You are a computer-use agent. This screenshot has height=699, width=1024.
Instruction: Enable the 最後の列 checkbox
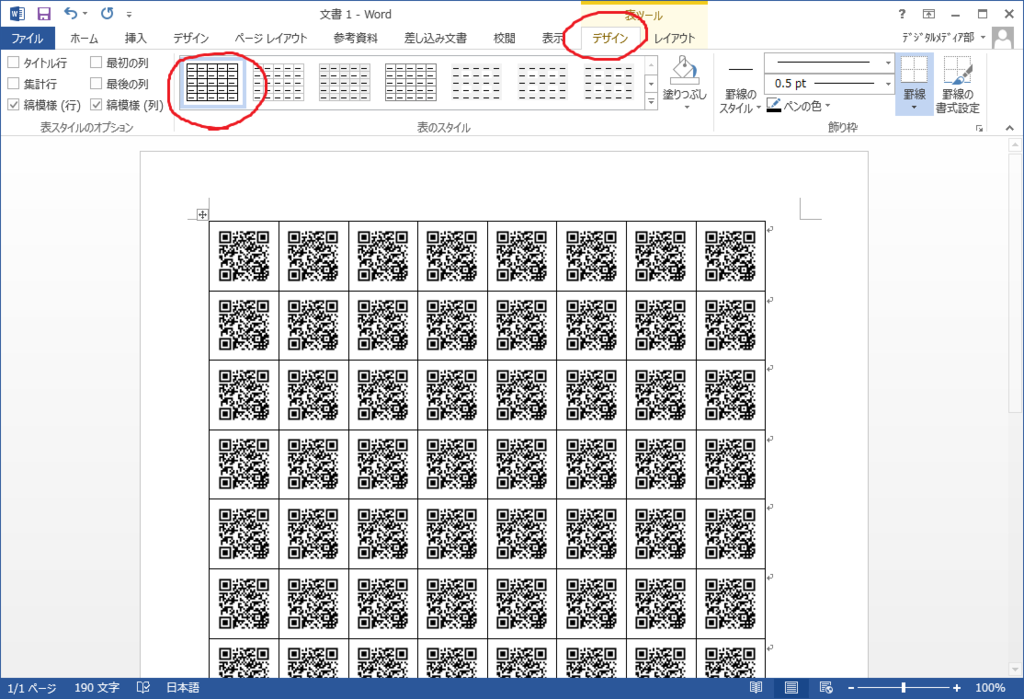click(96, 84)
